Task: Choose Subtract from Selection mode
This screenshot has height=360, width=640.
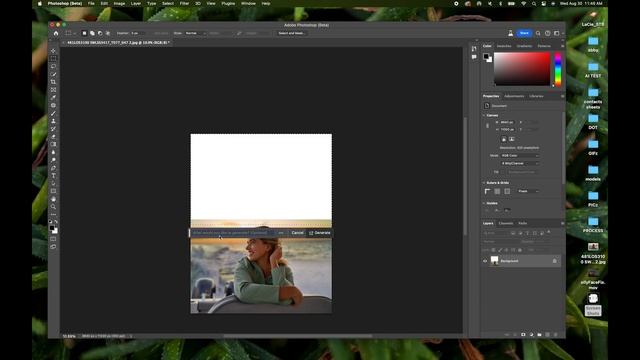Action: [100, 33]
